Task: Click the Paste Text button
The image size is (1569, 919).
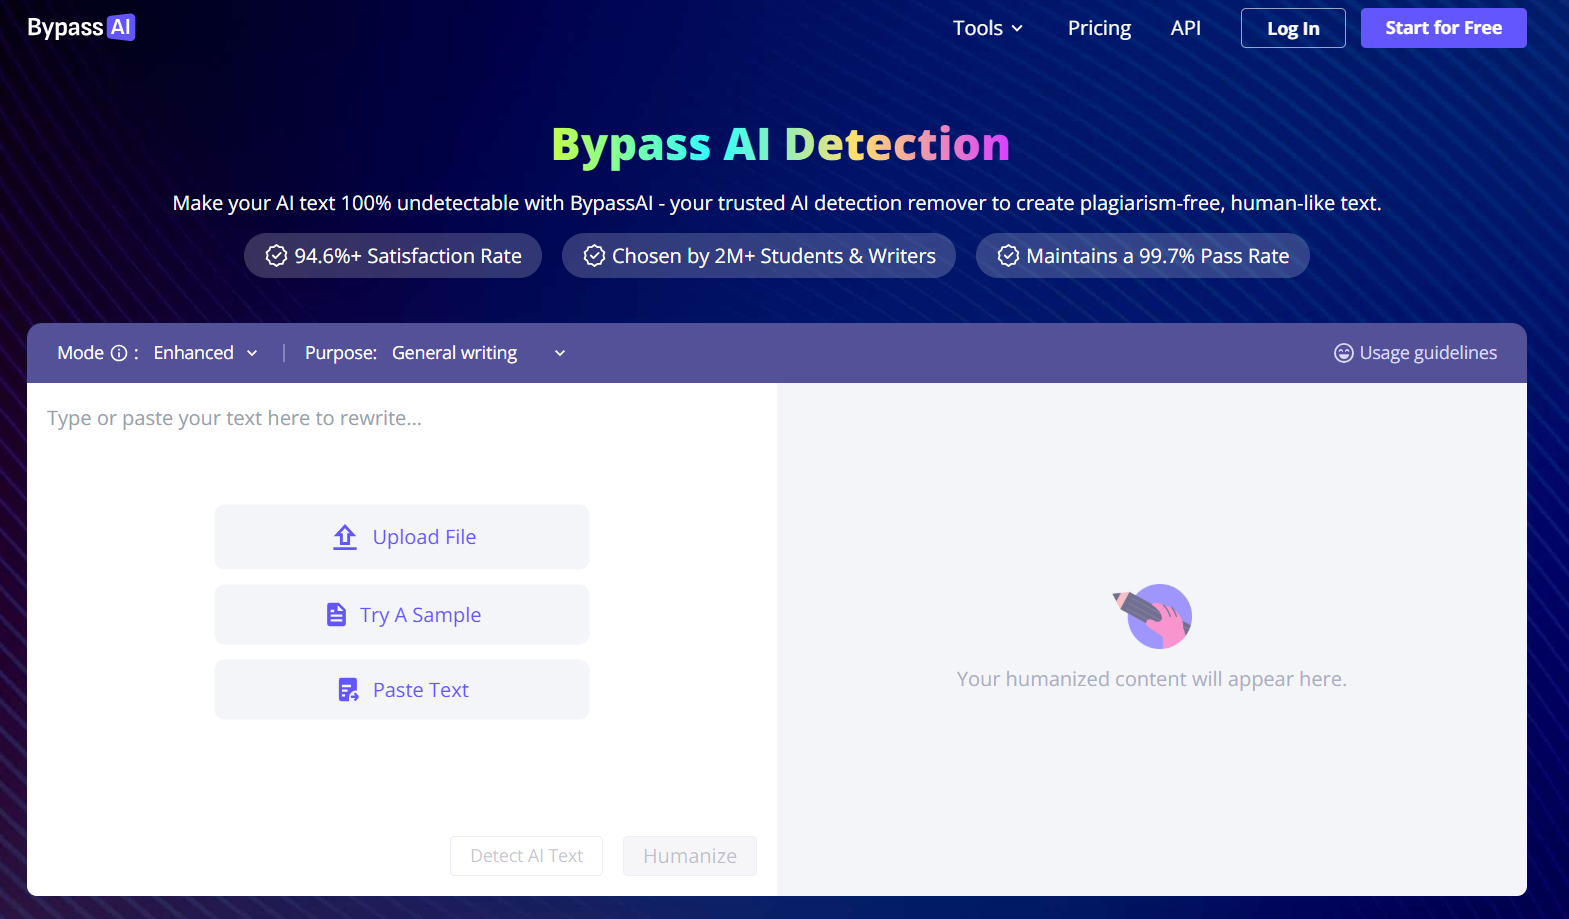Action: pyautogui.click(x=402, y=690)
